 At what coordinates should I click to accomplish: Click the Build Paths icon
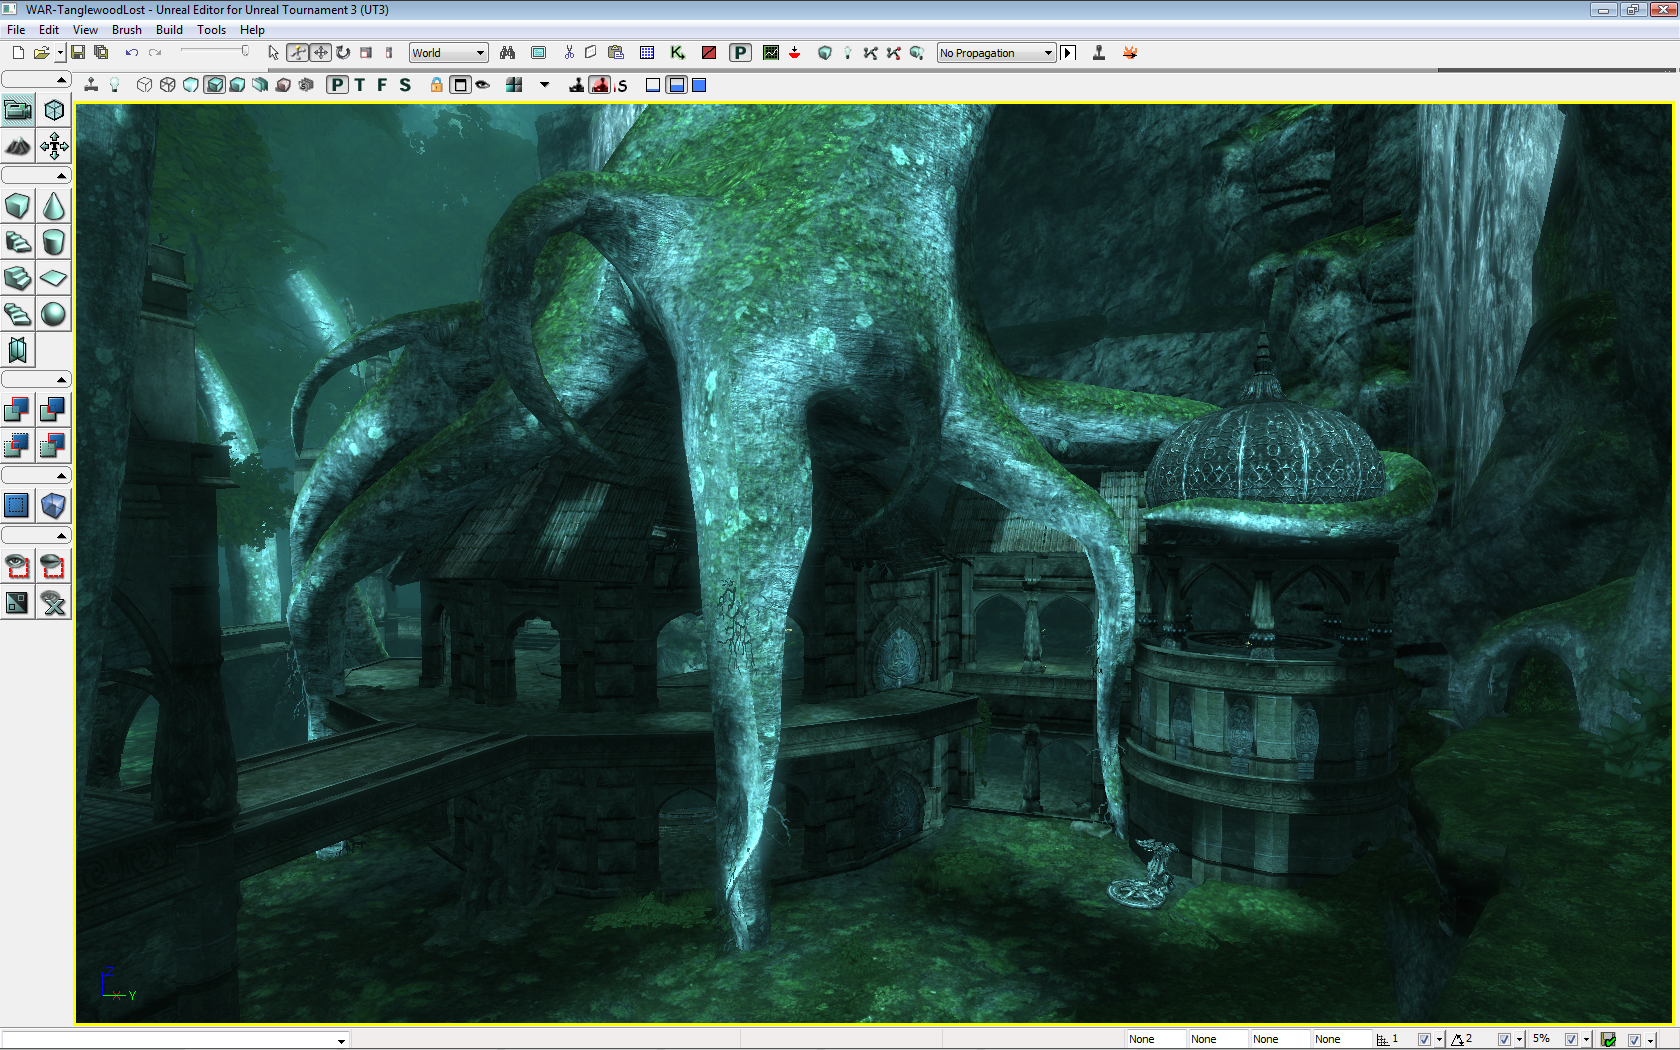[870, 53]
